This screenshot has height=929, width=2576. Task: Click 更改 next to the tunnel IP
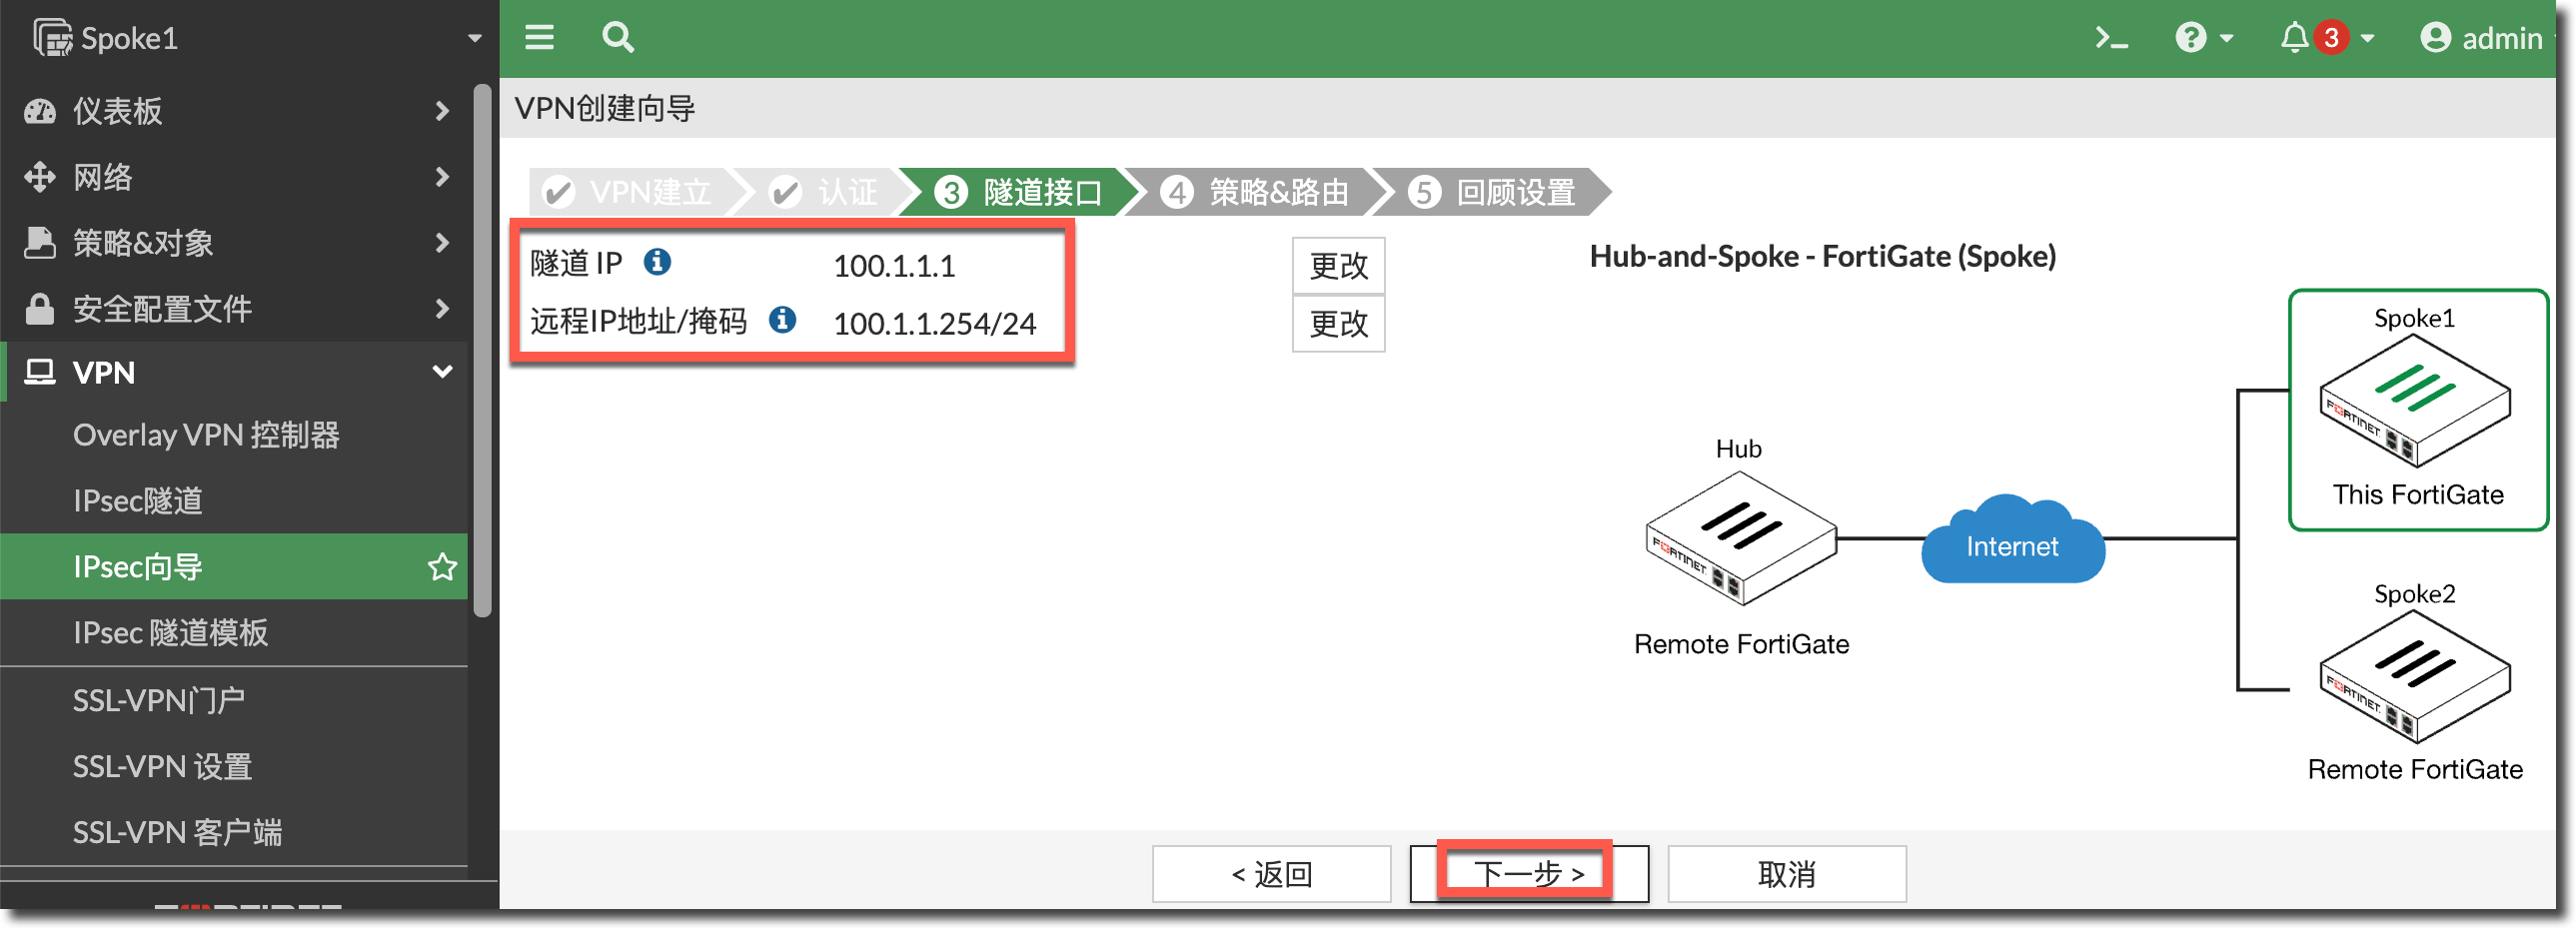tap(1338, 265)
